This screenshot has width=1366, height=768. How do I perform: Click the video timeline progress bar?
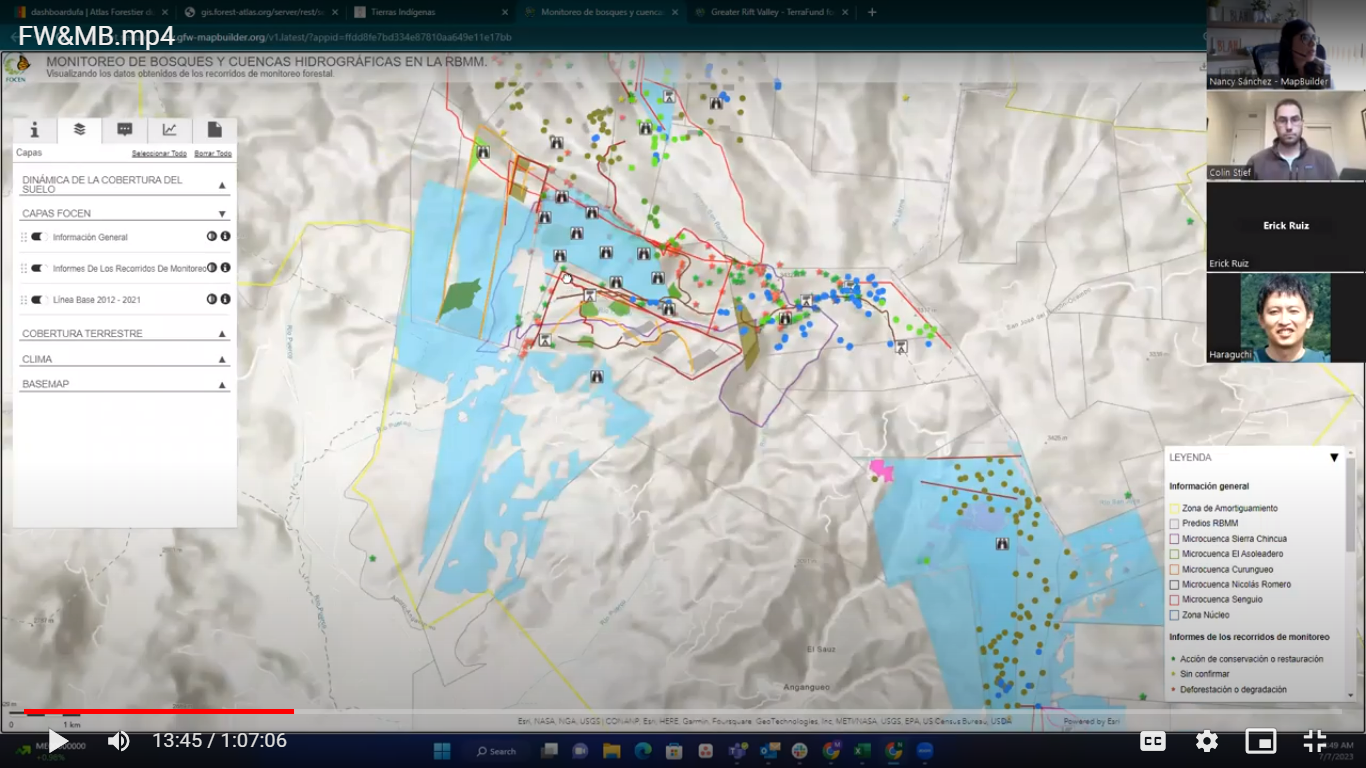150,713
